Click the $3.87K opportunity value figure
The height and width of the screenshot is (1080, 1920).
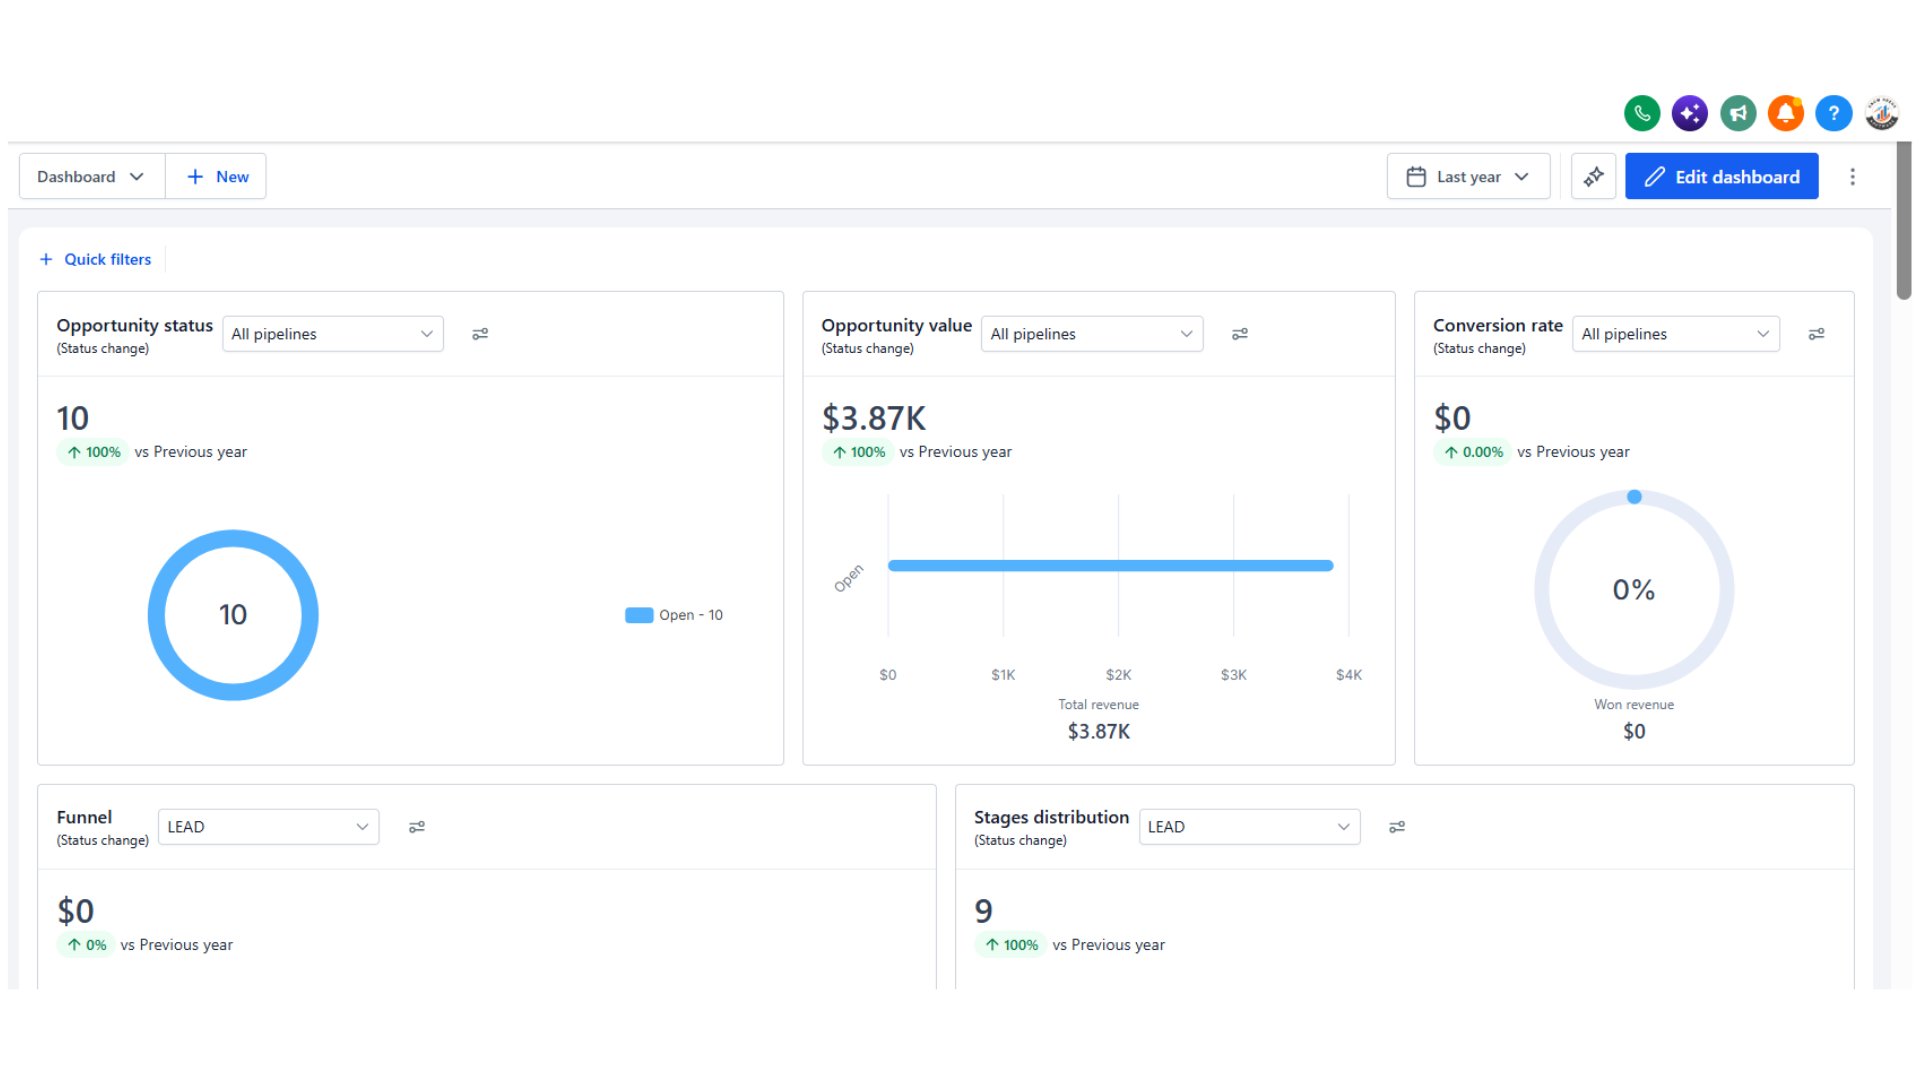point(874,418)
